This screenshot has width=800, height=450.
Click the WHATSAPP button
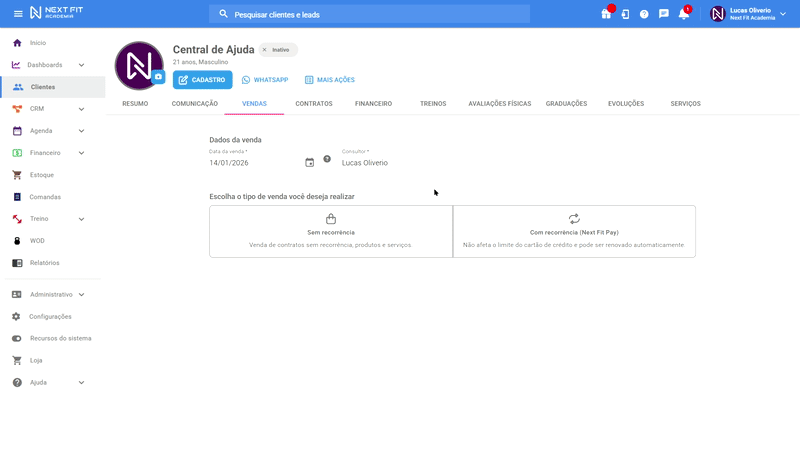pos(265,80)
